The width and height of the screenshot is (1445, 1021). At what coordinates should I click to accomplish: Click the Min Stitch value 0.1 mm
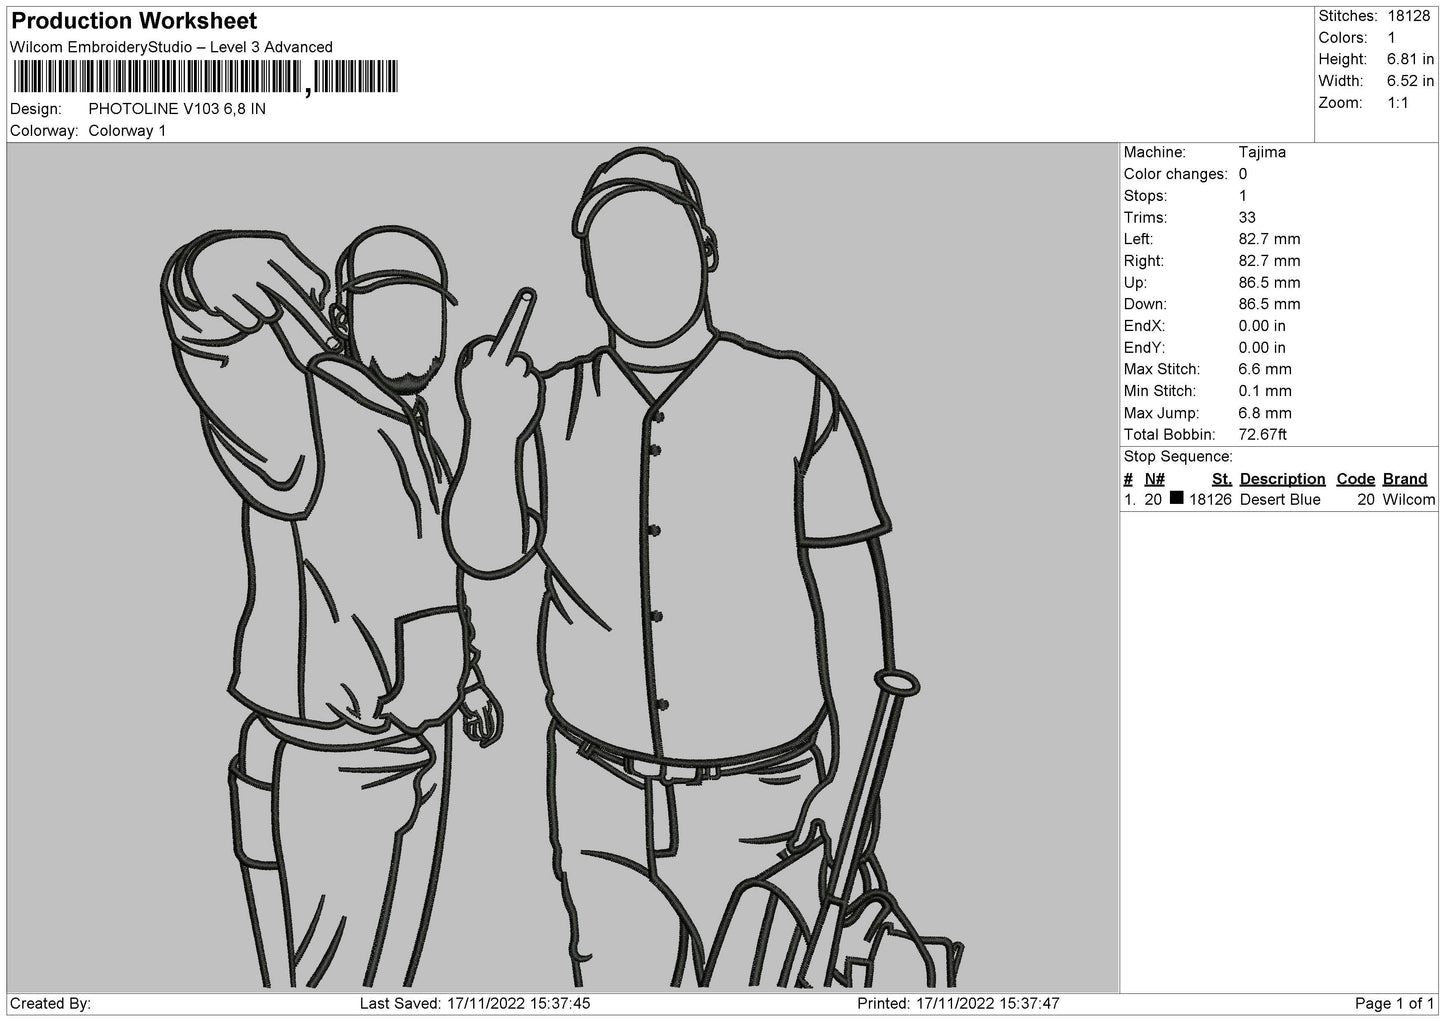tap(1265, 391)
